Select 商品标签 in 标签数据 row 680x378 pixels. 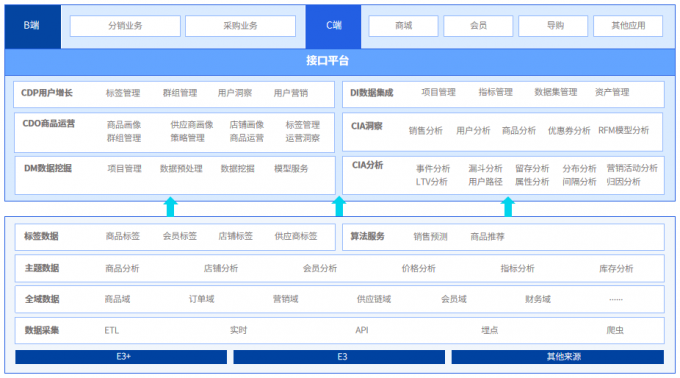123,236
